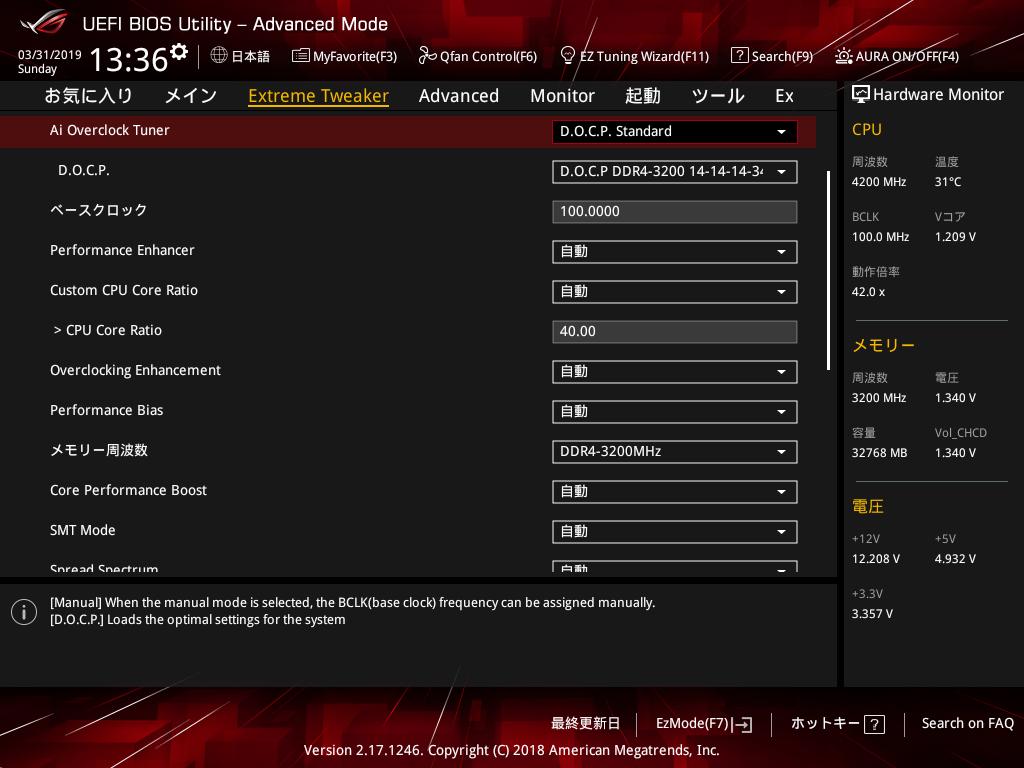The width and height of the screenshot is (1024, 768).
Task: Select the Performance Bias label
Action: click(106, 410)
